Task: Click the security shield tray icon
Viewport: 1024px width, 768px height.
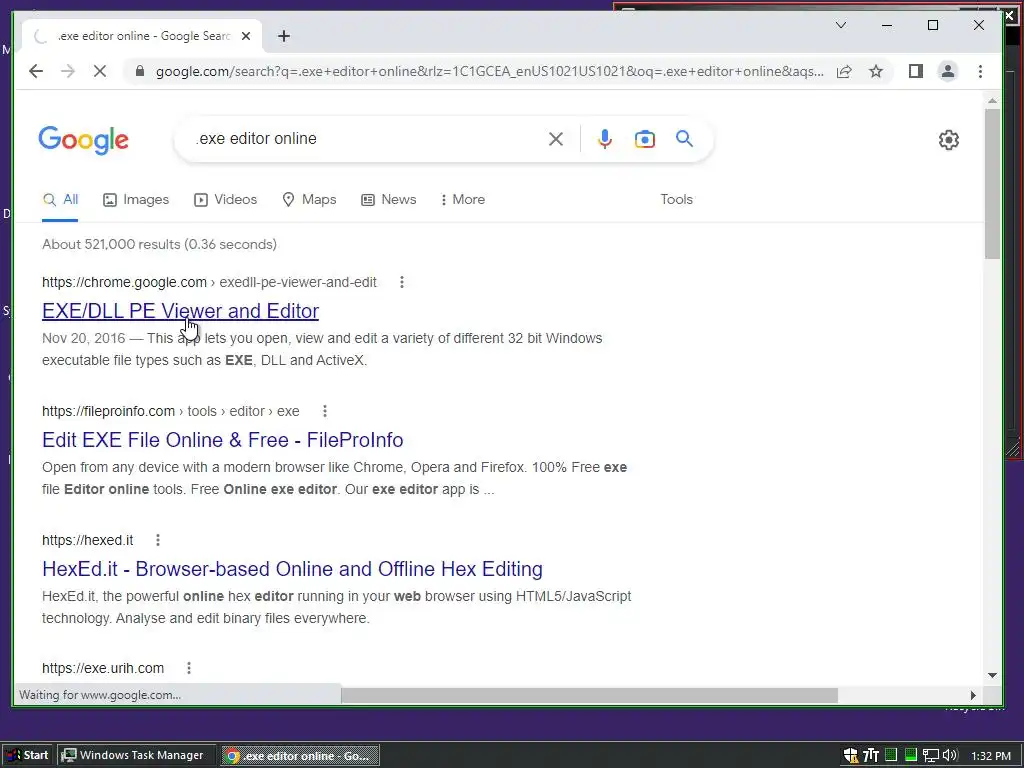Action: pos(850,756)
